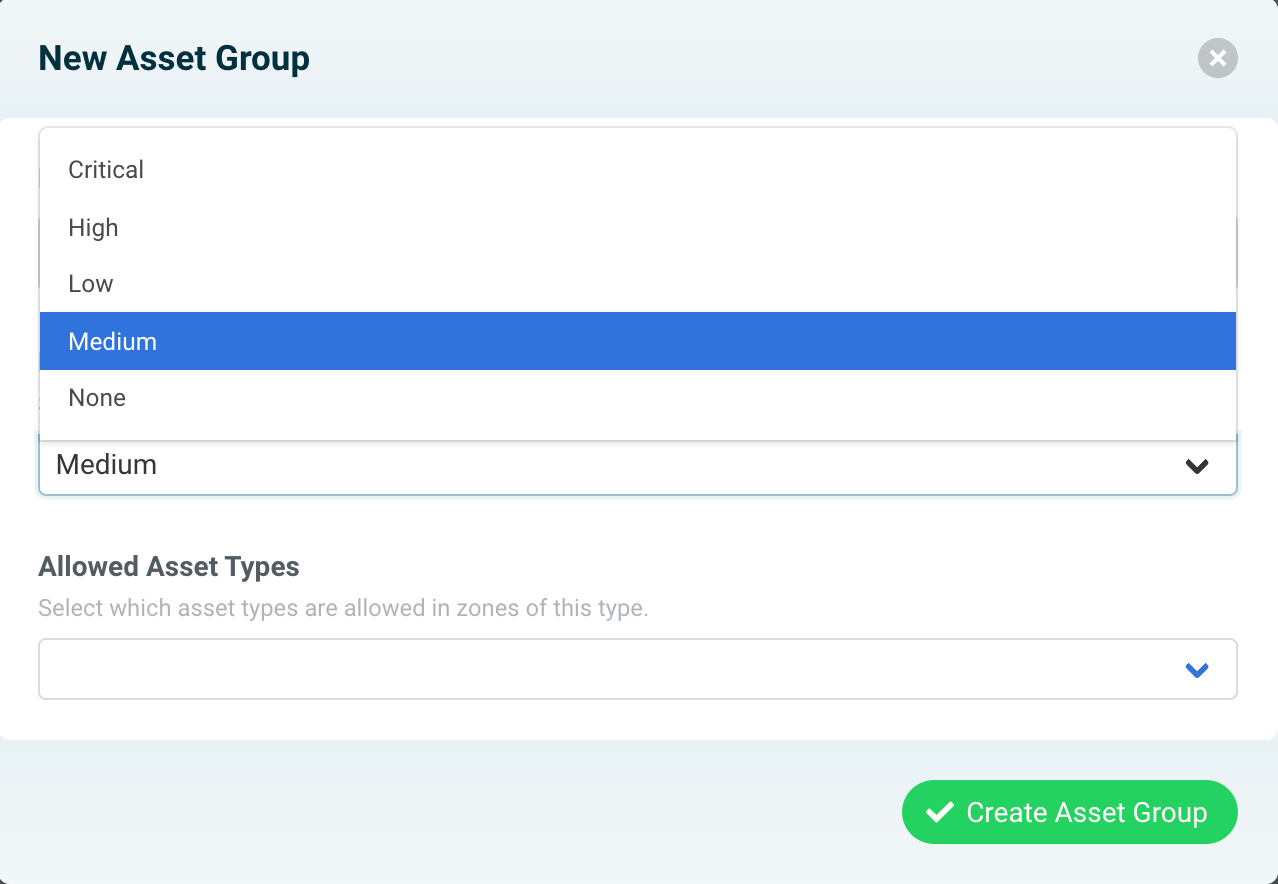
Task: Click the New Asset Group title
Action: coord(173,58)
